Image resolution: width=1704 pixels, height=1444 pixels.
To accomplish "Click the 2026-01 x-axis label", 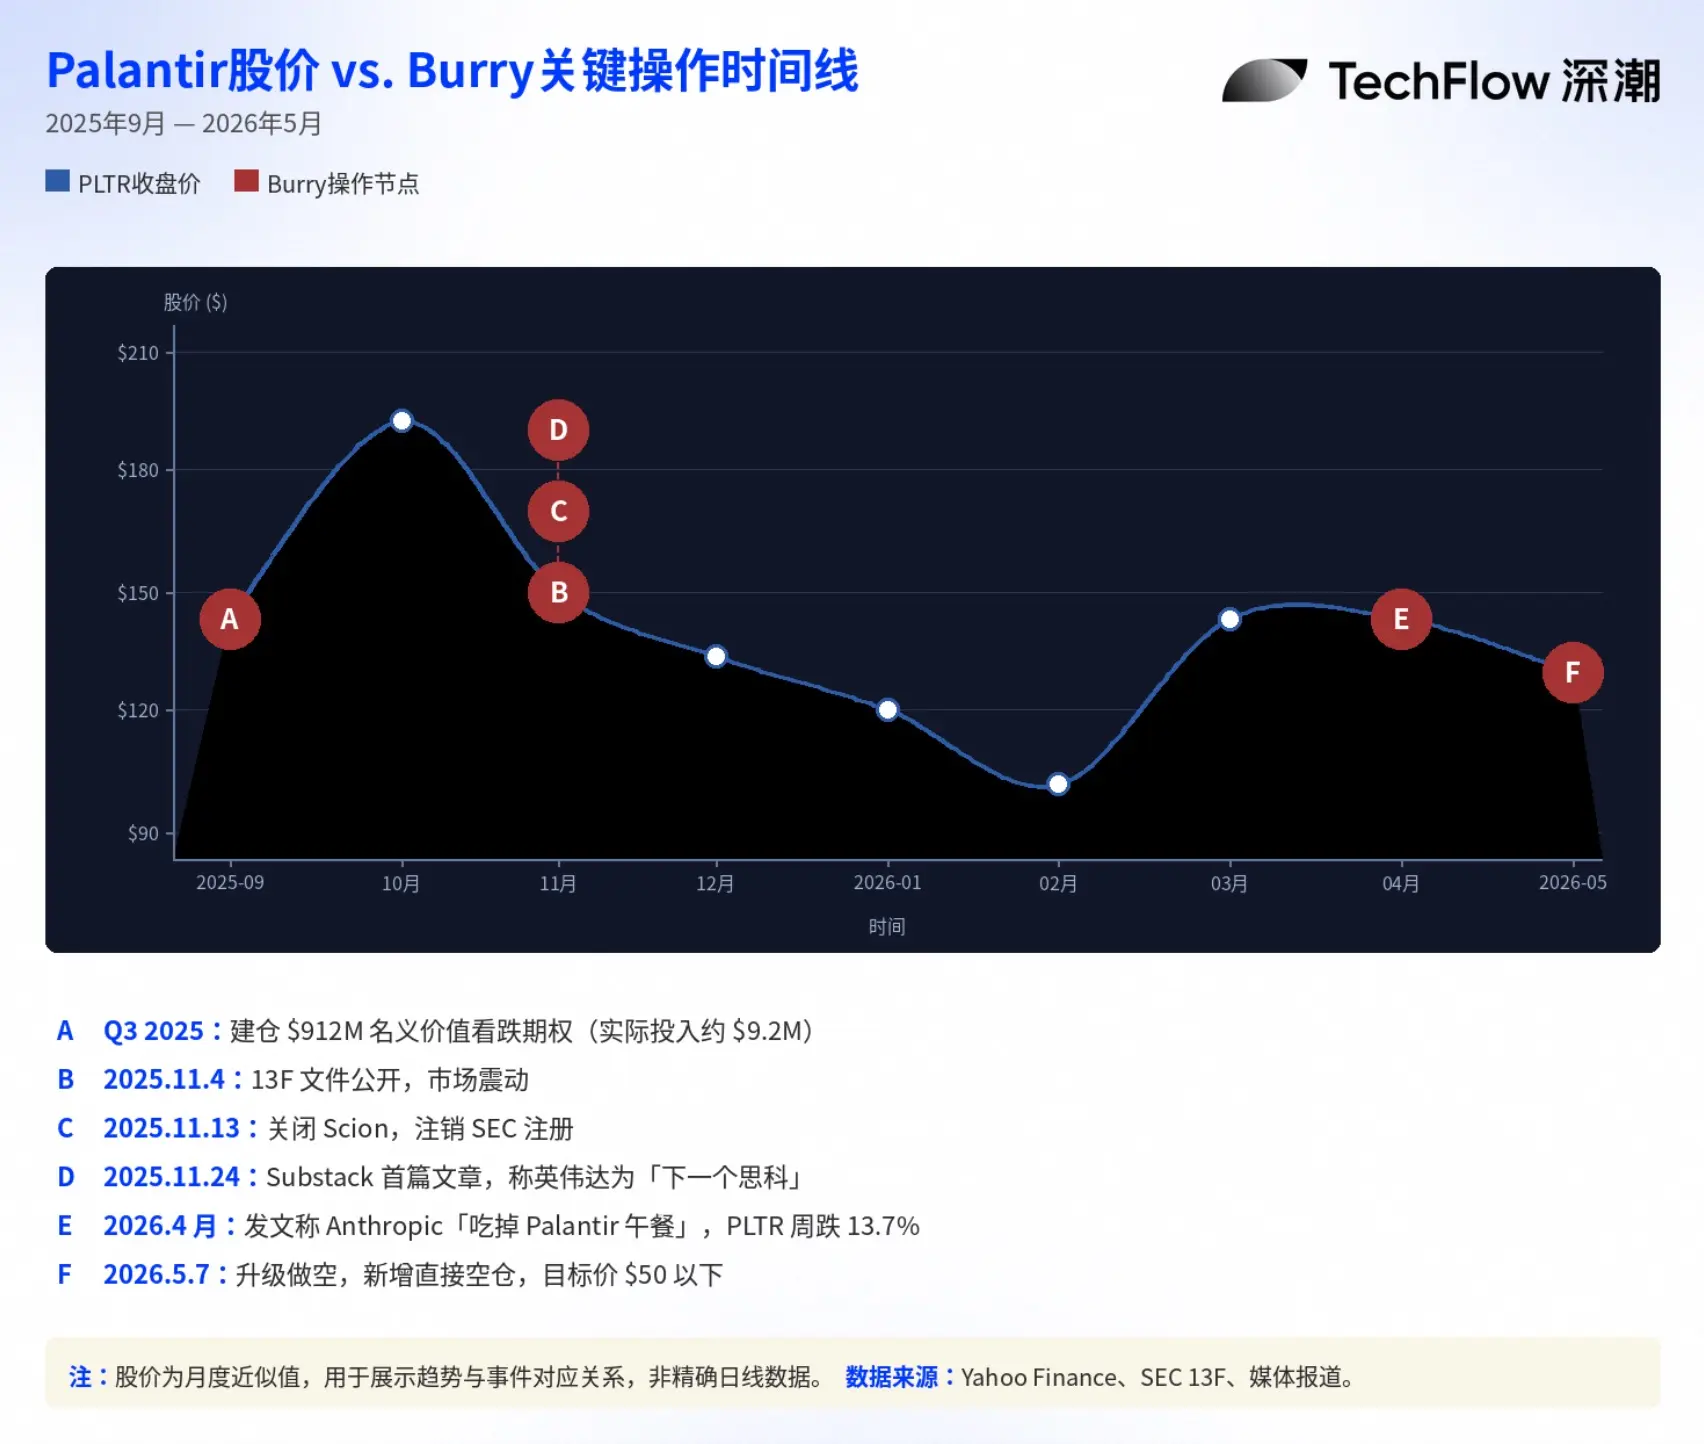I will [887, 883].
